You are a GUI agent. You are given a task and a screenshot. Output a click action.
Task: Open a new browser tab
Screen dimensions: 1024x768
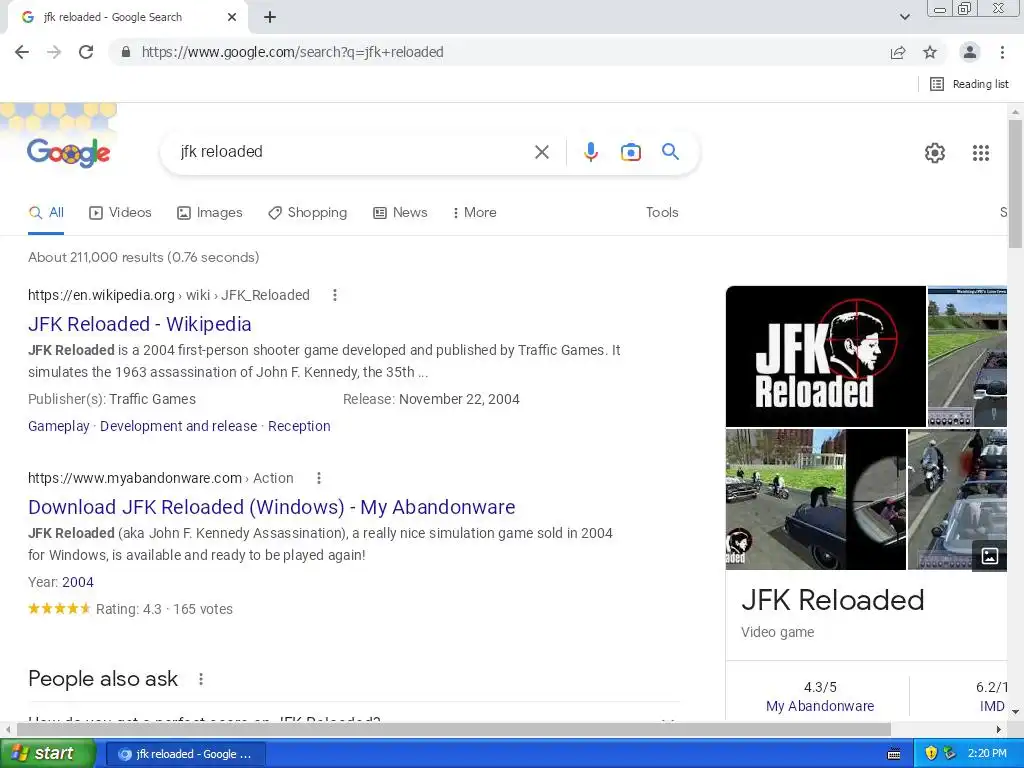[x=270, y=17]
